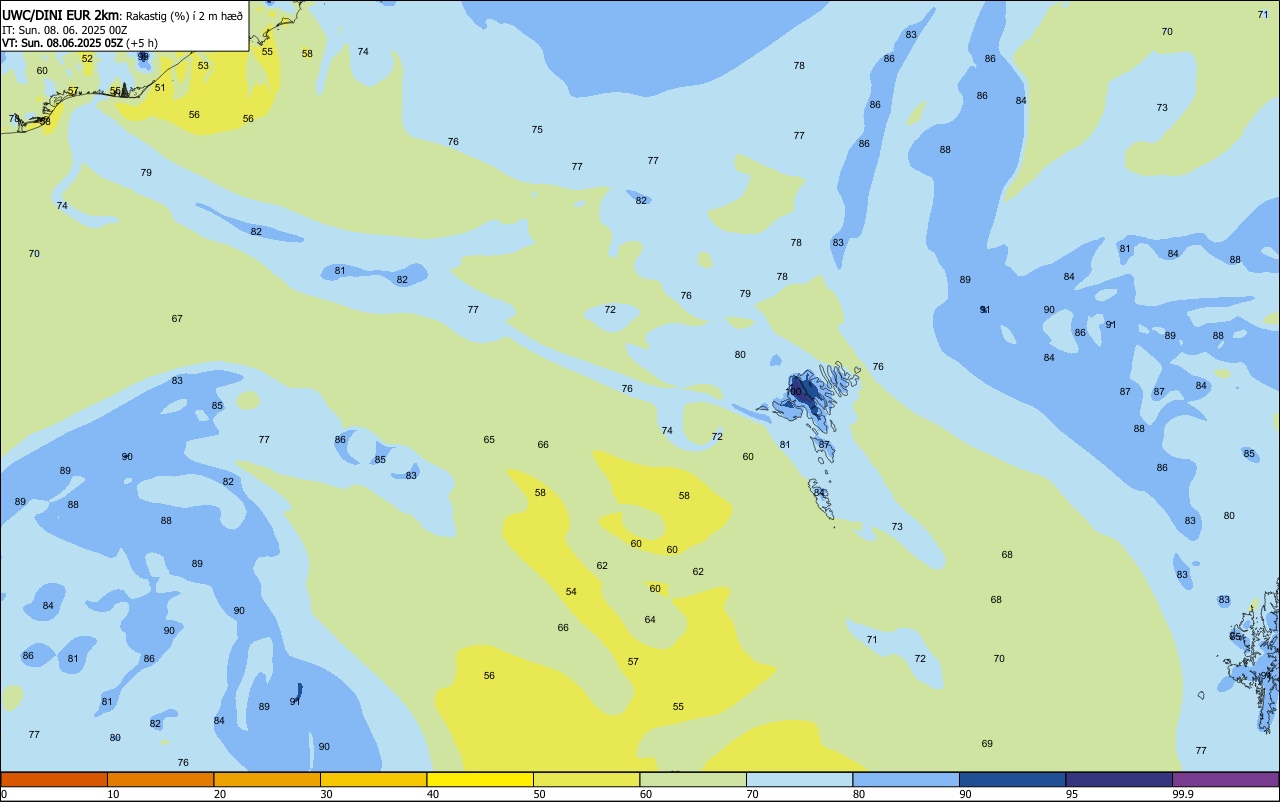1280x802 pixels.
Task: Click the '10' tick label on the scale
Action: pos(114,794)
